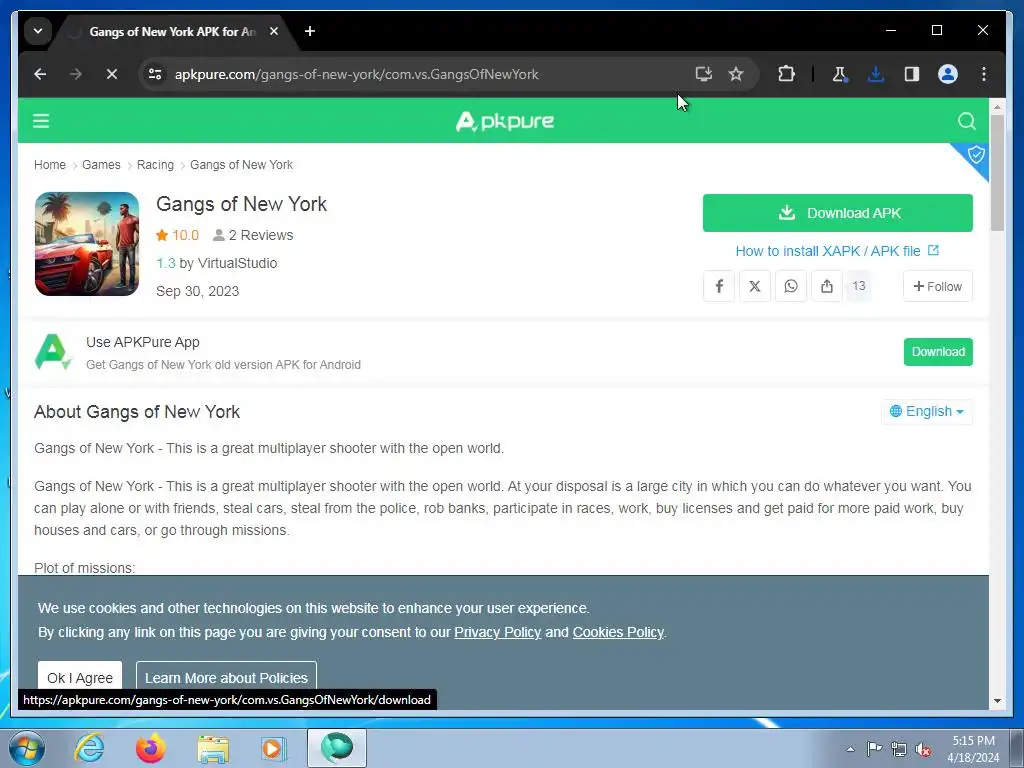Open the browser three-dot menu
The height and width of the screenshot is (768, 1024).
tap(984, 74)
